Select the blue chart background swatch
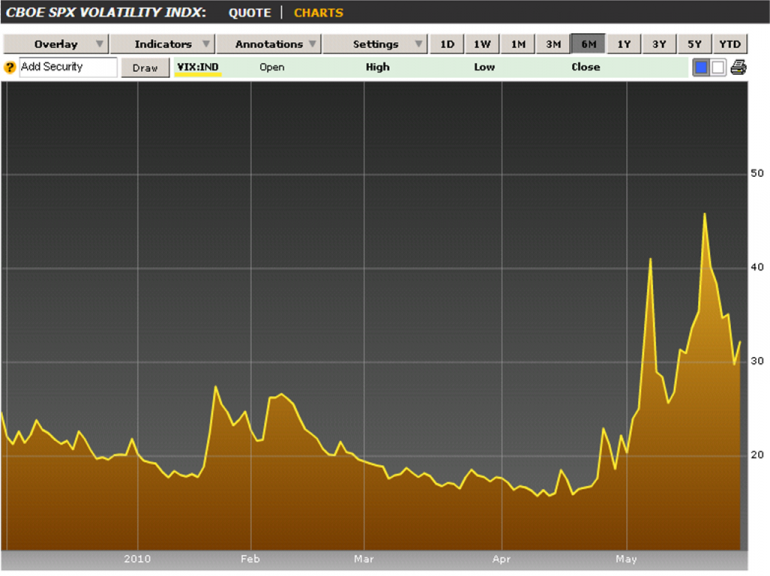The image size is (770, 576). tap(701, 67)
